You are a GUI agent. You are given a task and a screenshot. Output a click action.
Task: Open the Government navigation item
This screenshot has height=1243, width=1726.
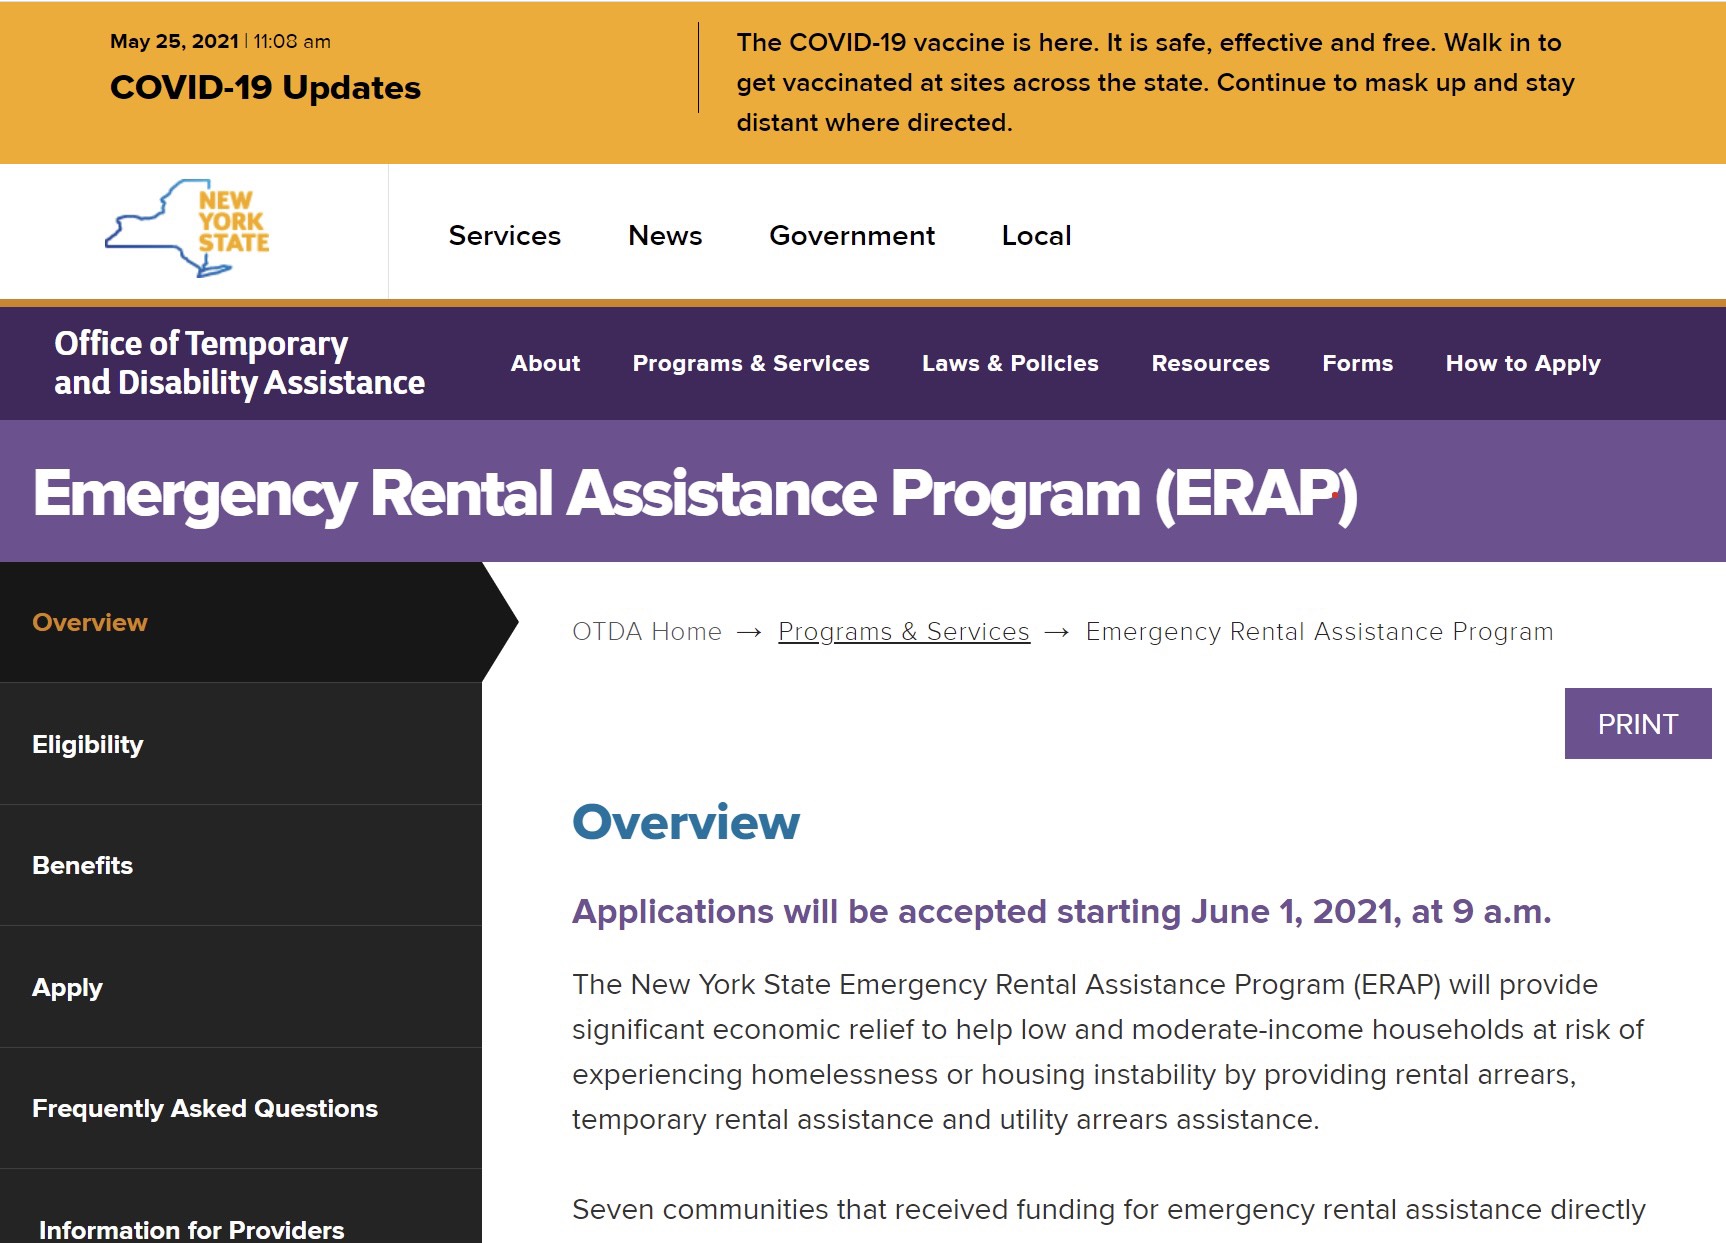coord(852,236)
